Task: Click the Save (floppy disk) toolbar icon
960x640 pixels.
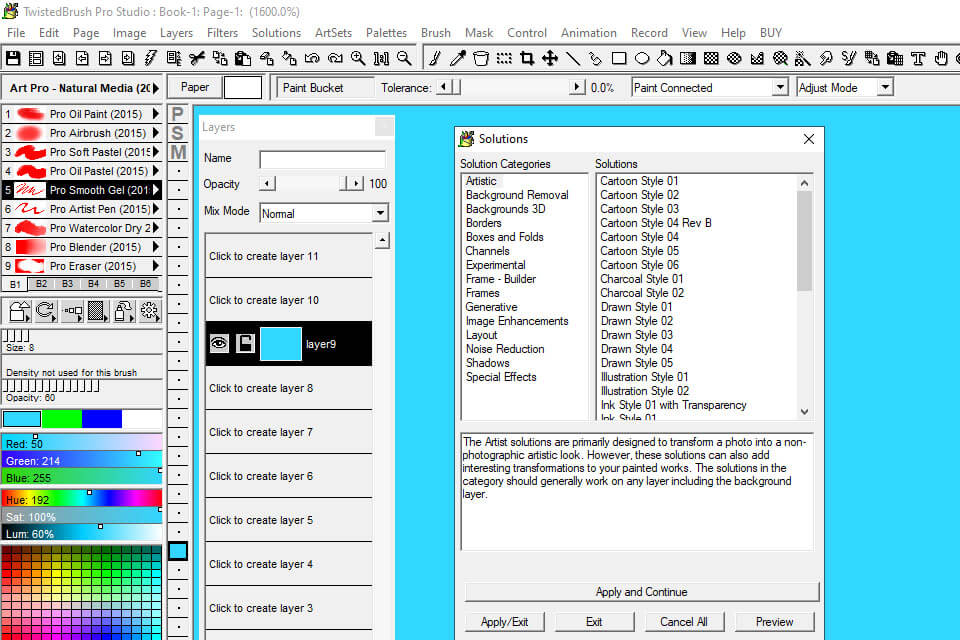Action: coord(13,58)
